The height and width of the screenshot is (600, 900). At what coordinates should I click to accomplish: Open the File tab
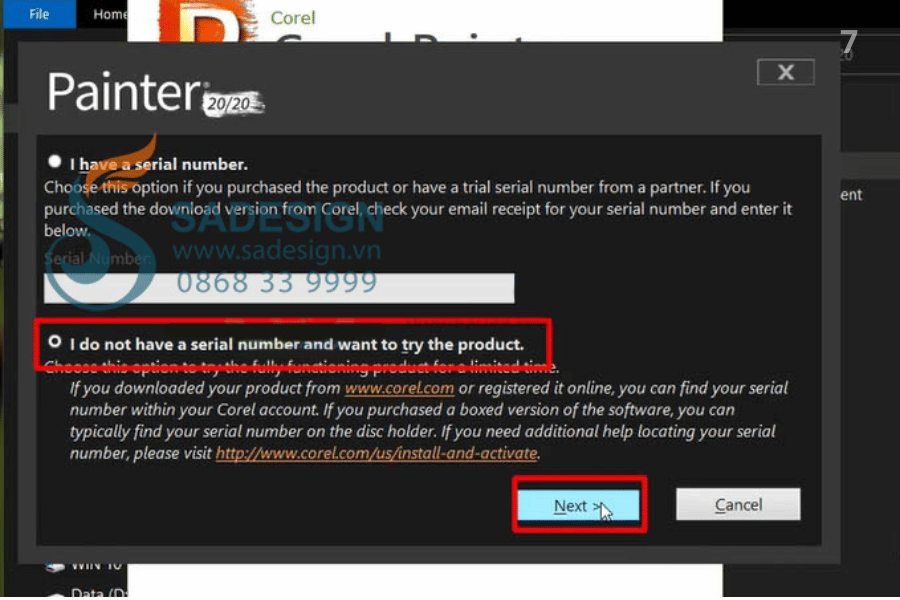(x=39, y=14)
